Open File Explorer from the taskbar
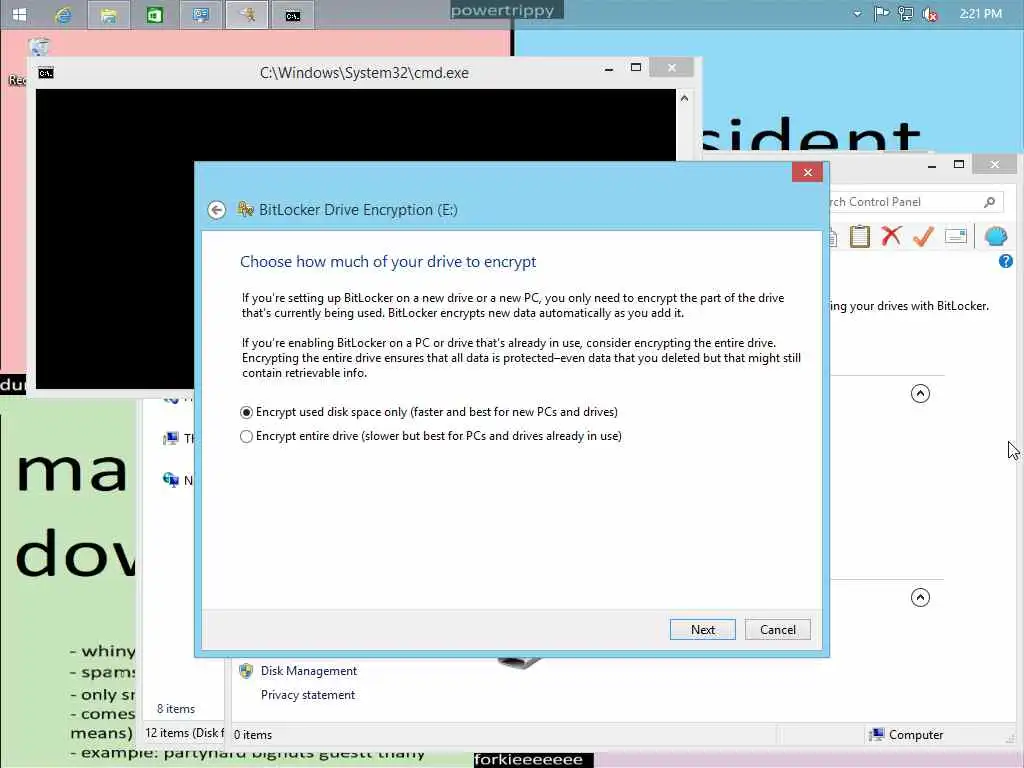This screenshot has height=768, width=1024. pos(109,14)
